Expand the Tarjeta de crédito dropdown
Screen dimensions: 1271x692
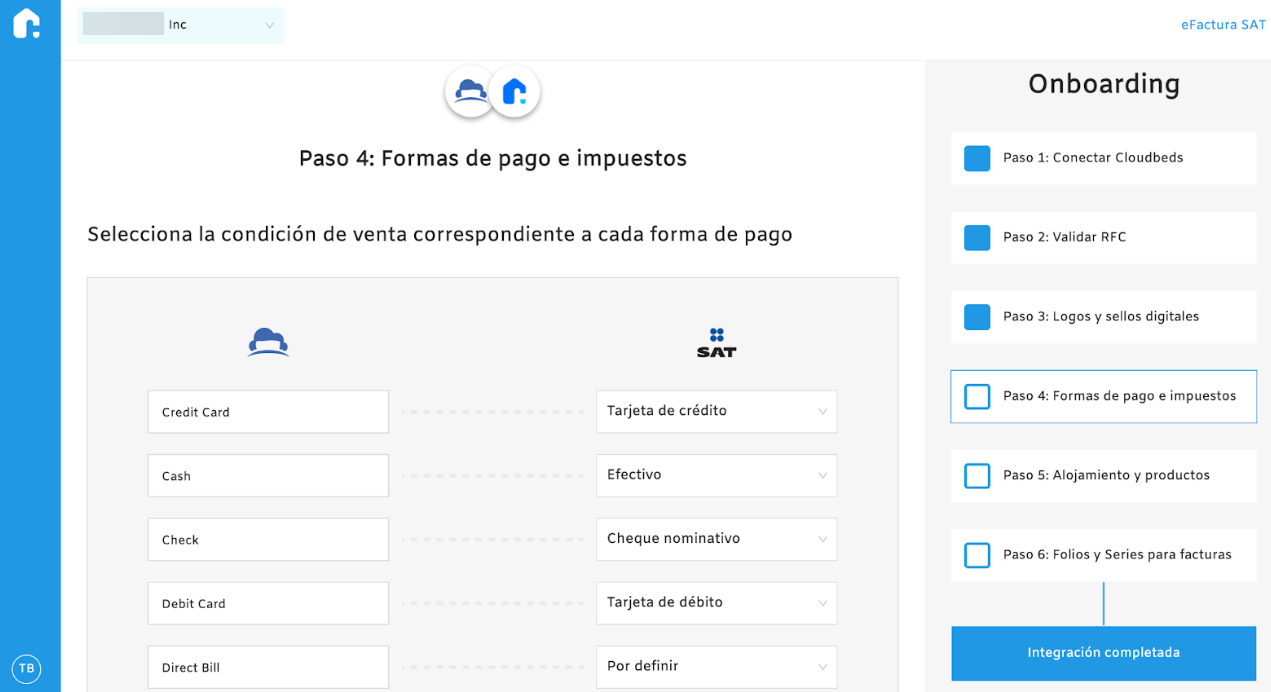[716, 411]
